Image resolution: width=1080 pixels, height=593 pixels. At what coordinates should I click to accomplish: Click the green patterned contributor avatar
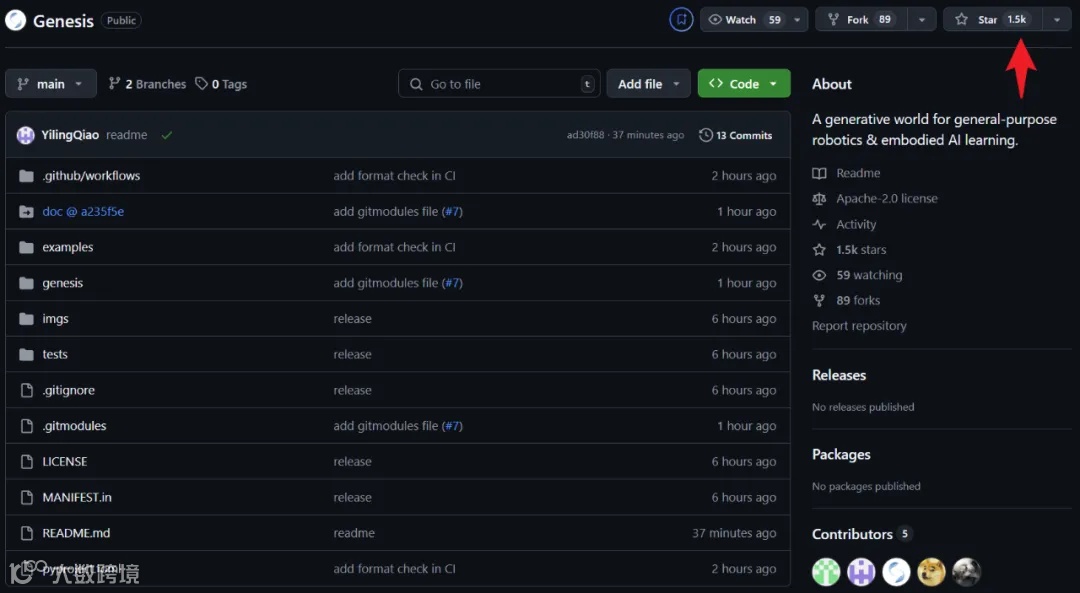click(x=826, y=572)
